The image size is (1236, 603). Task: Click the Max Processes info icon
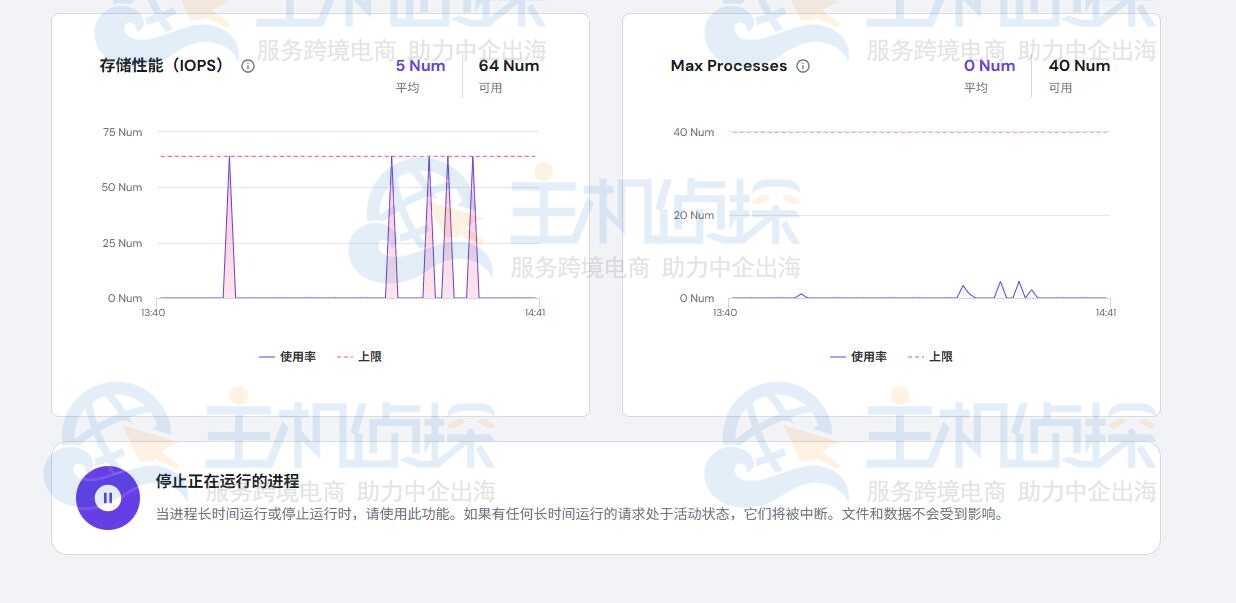[803, 65]
